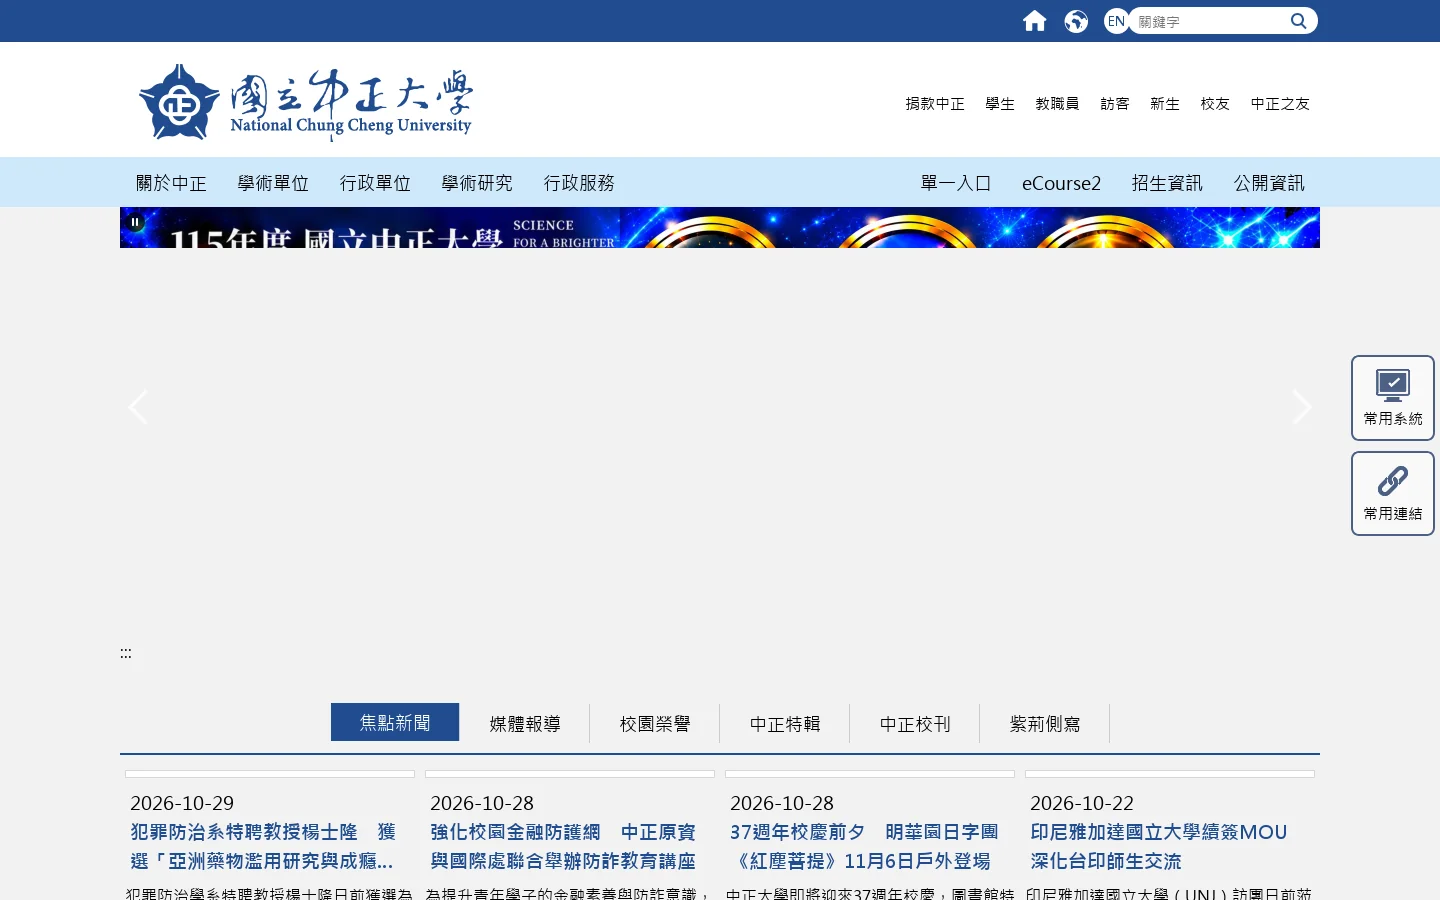The width and height of the screenshot is (1440, 900).
Task: Open the globe sitemap icon
Action: pos(1076,21)
